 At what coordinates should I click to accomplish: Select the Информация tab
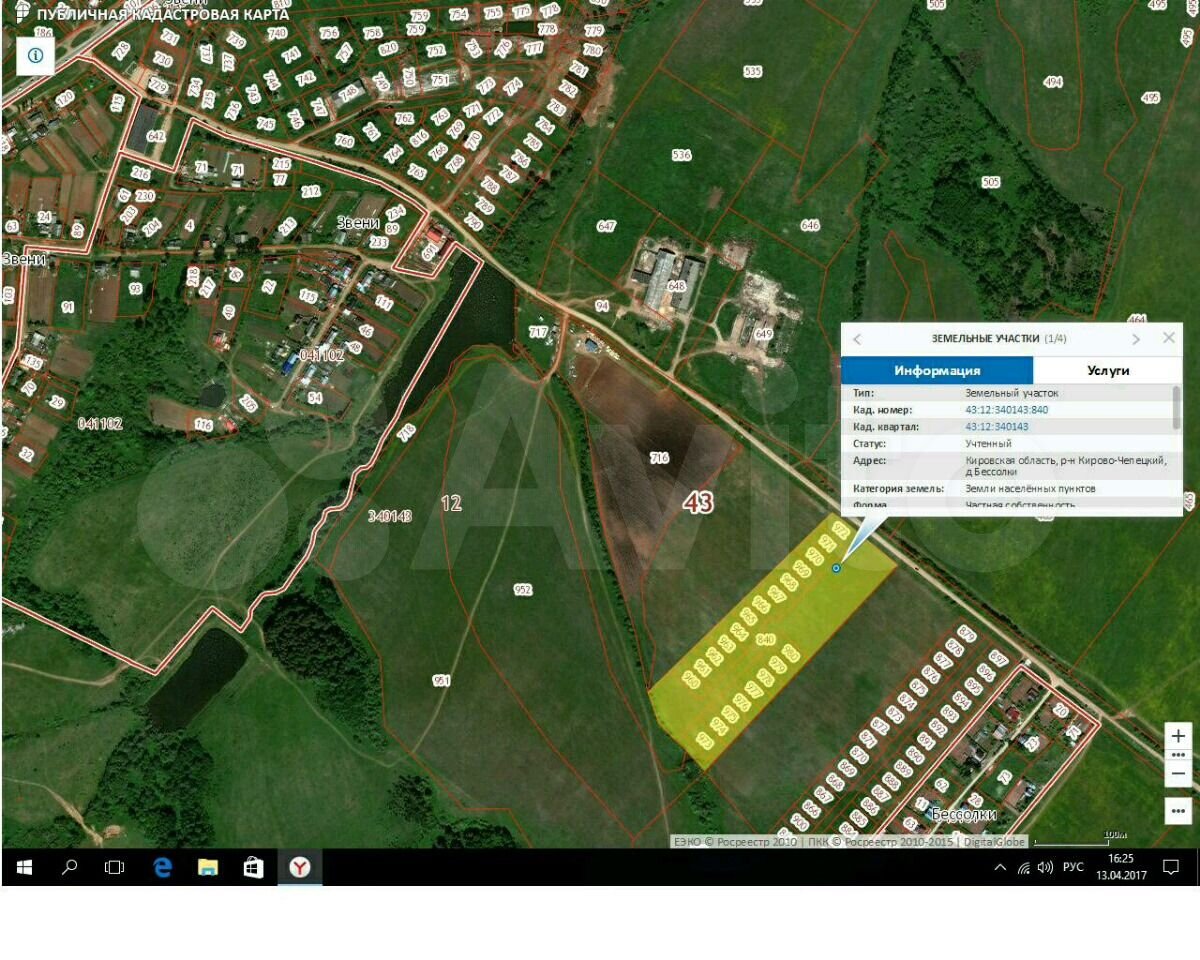coord(937,370)
